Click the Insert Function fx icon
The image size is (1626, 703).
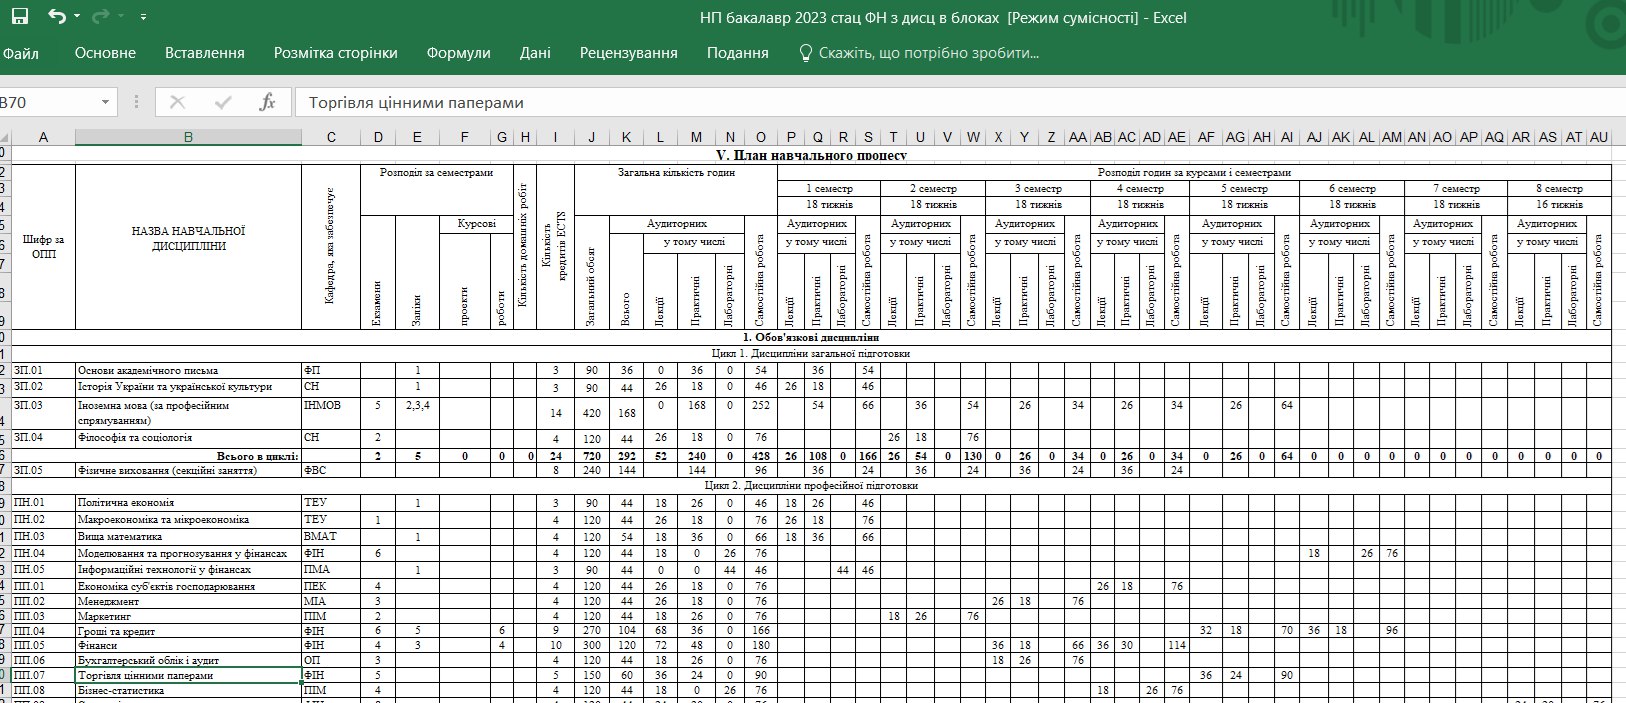267,102
